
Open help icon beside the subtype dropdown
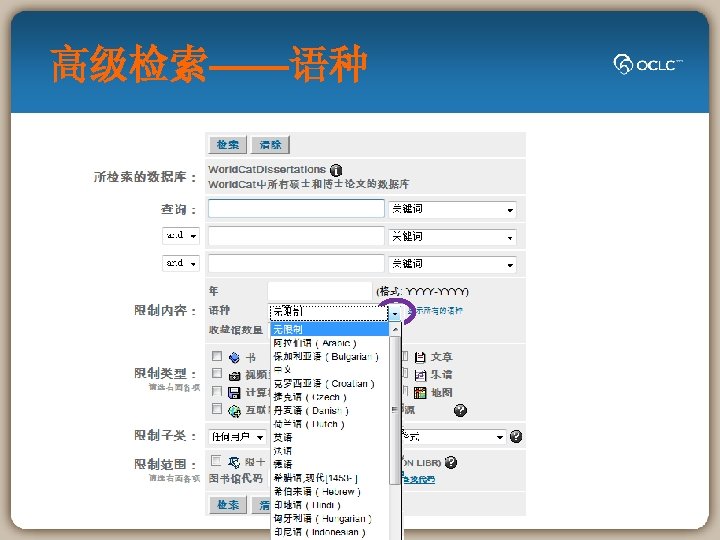point(516,436)
